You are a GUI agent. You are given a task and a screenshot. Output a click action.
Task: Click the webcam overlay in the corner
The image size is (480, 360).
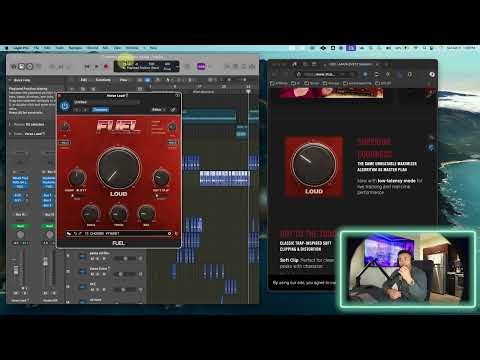pos(407,268)
